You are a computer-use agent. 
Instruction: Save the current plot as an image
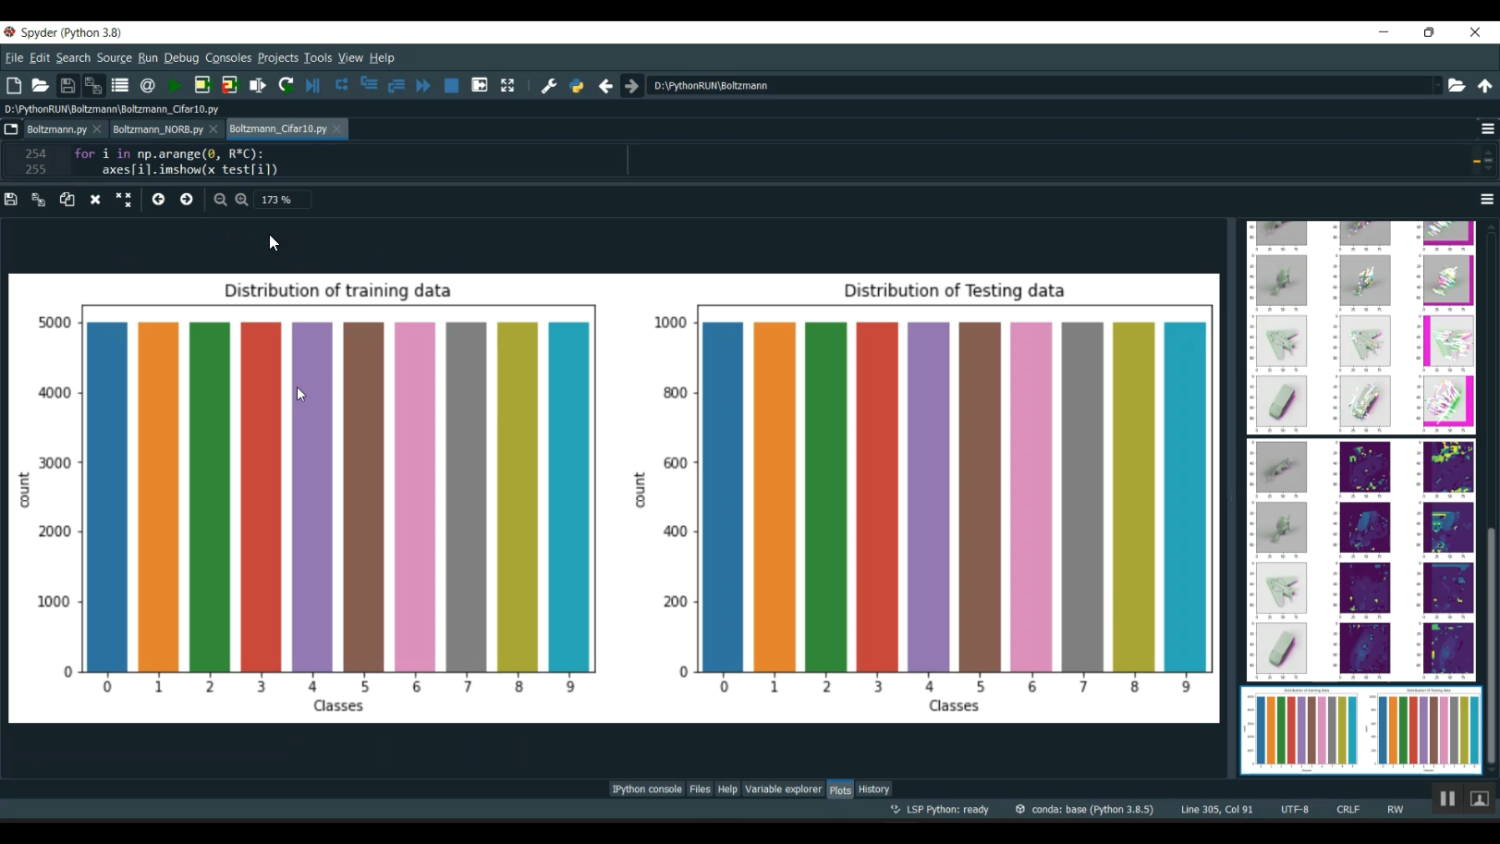point(11,200)
